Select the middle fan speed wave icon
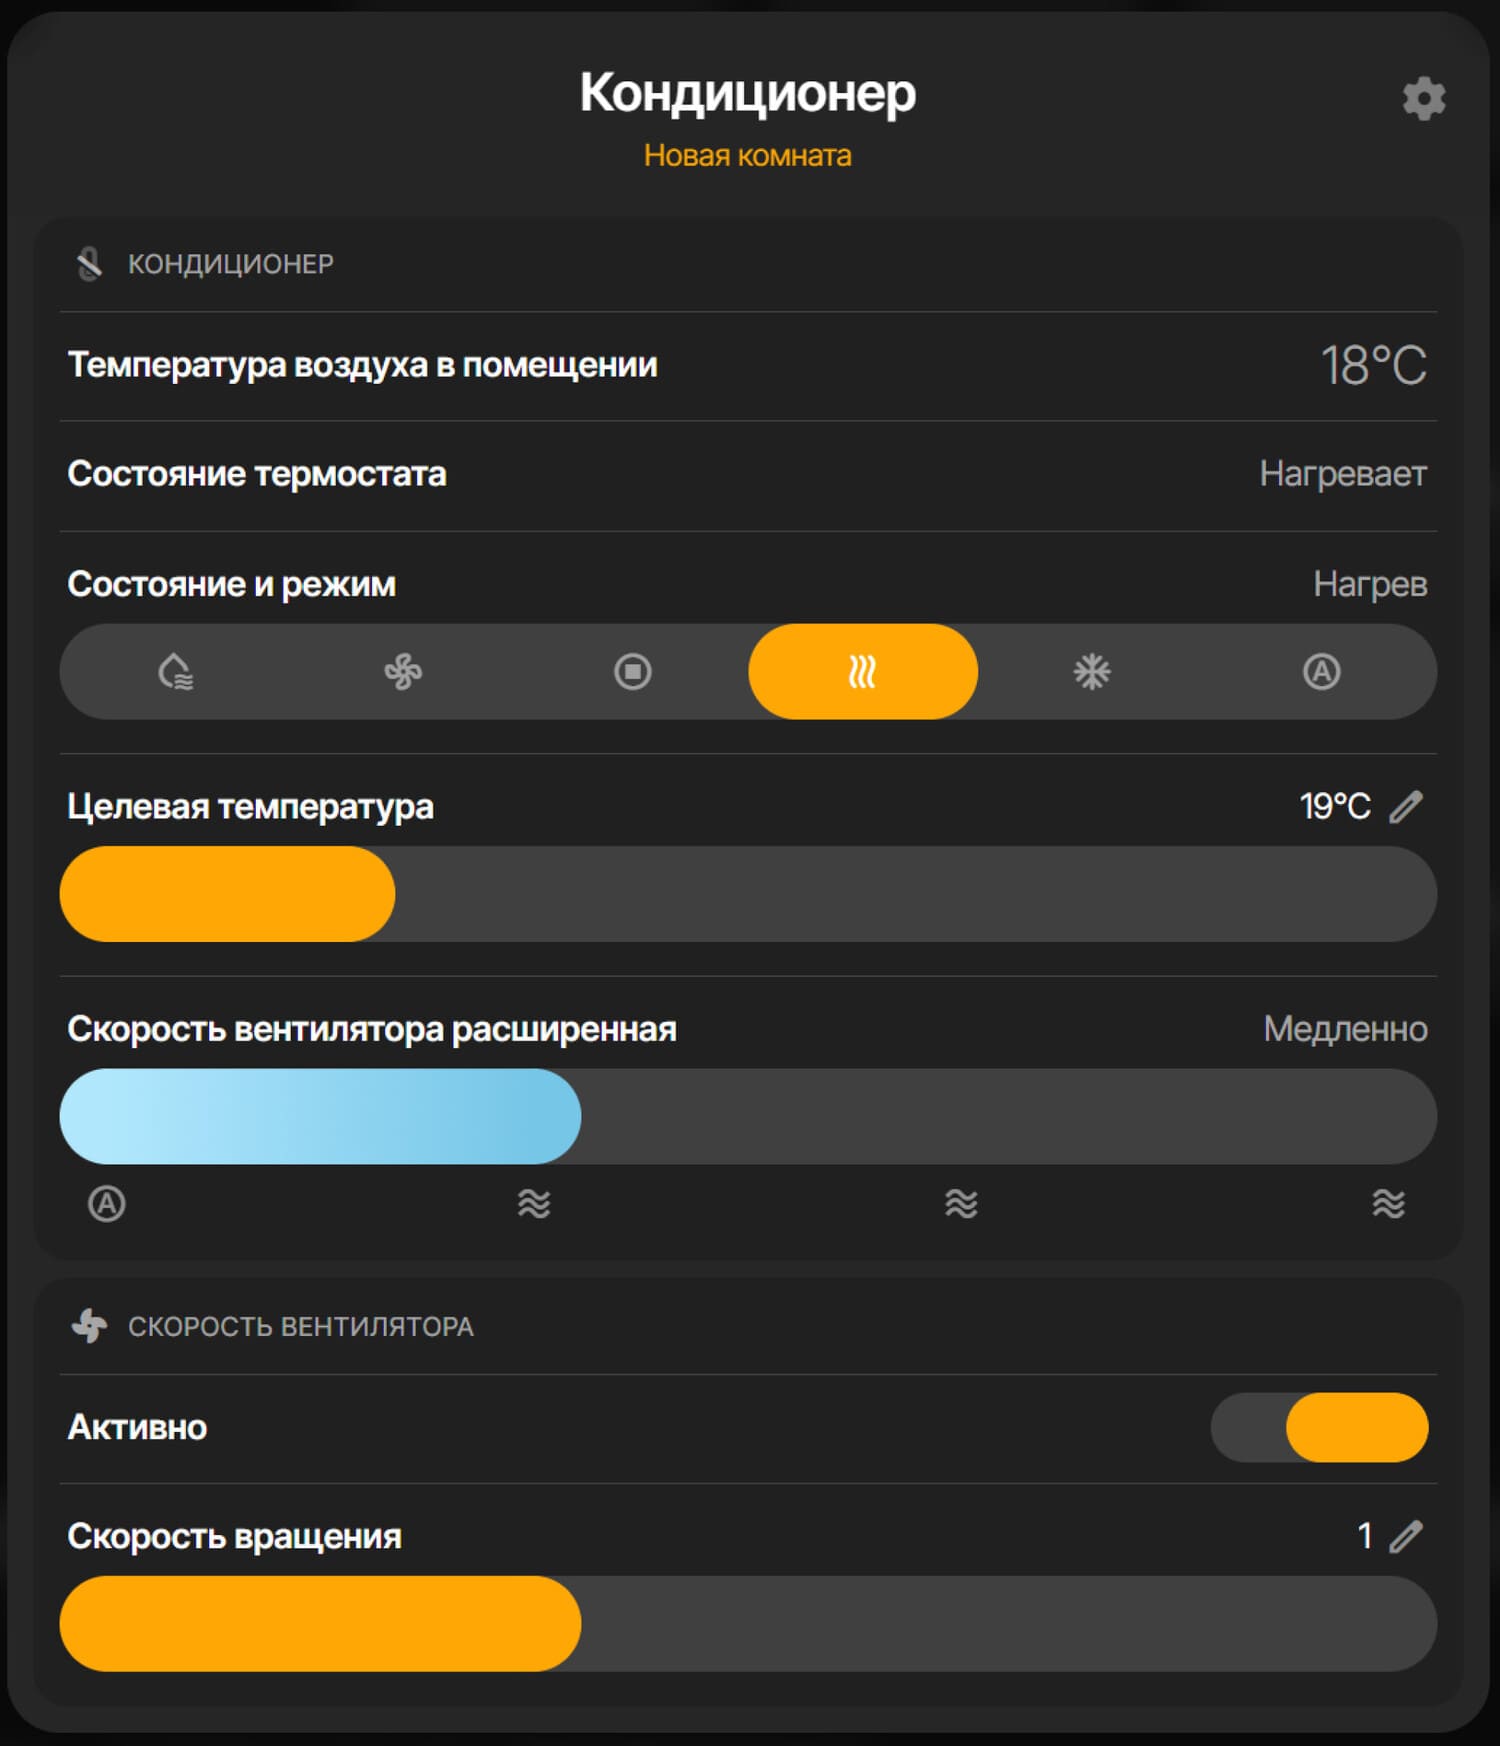Image resolution: width=1500 pixels, height=1746 pixels. 960,1205
